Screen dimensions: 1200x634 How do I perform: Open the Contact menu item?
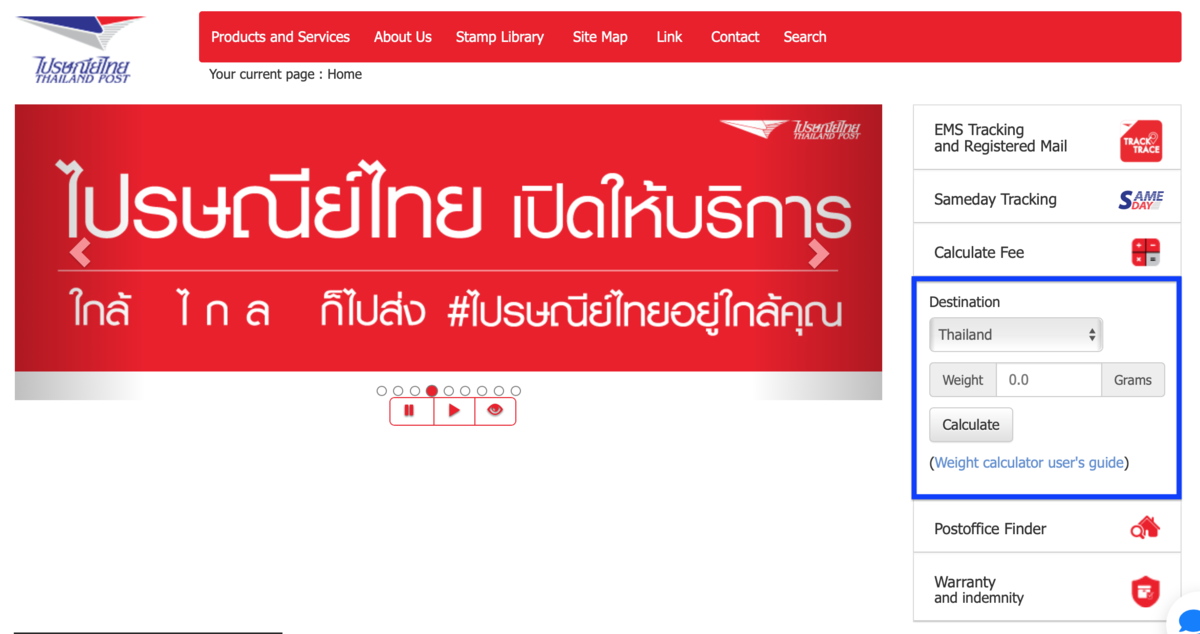tap(735, 37)
